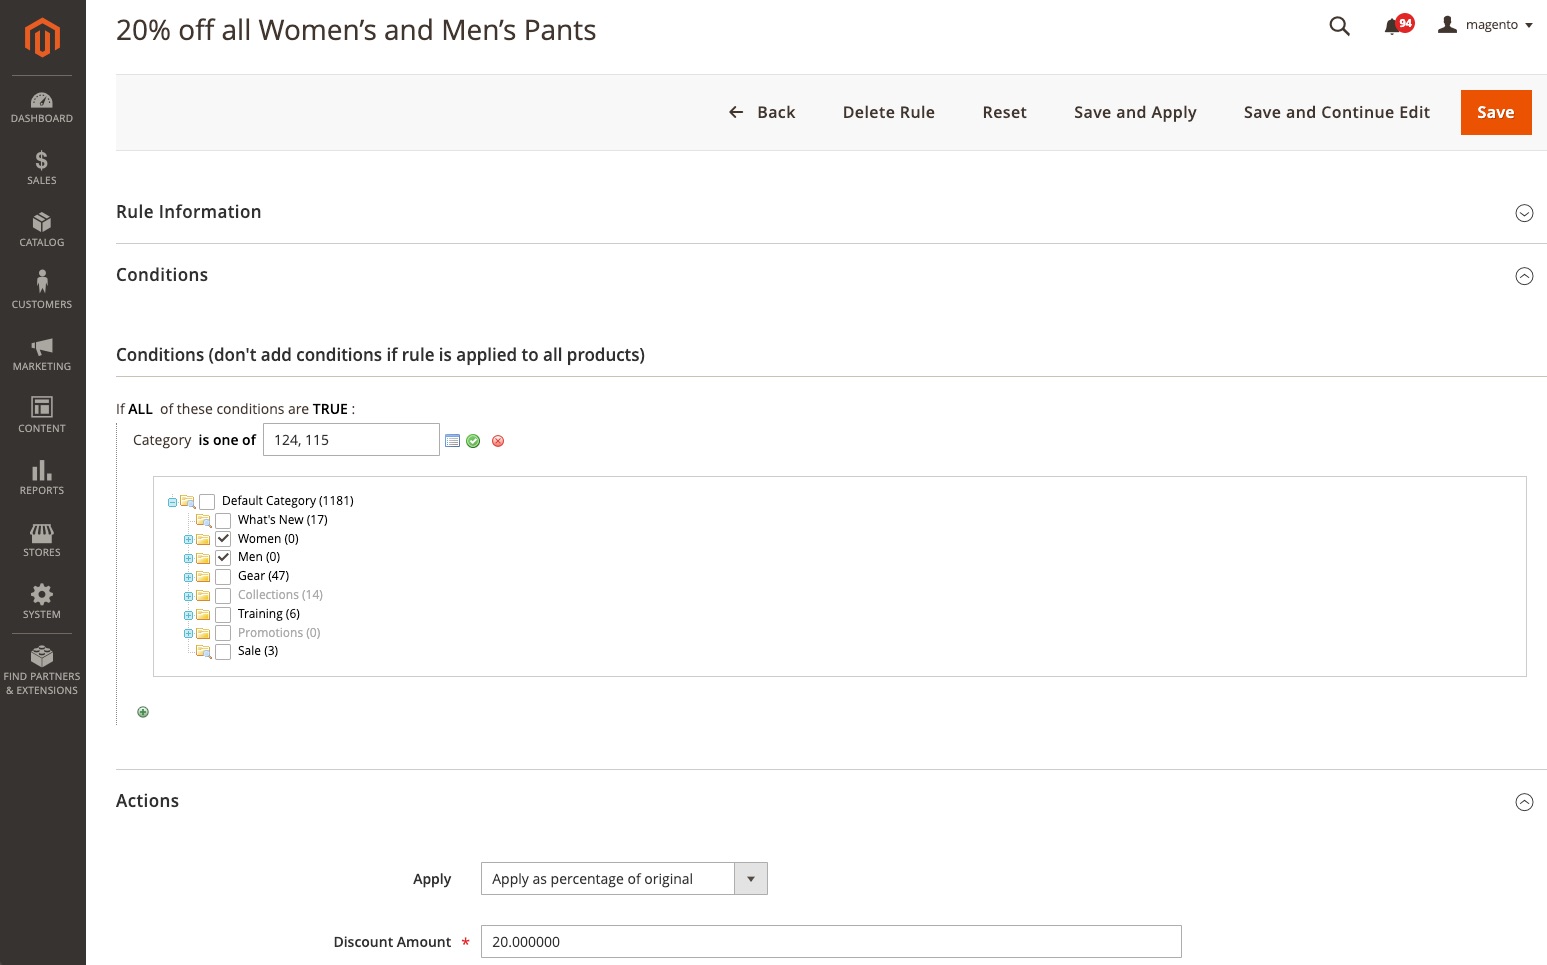
Task: Click the orange Save button
Action: tap(1495, 112)
